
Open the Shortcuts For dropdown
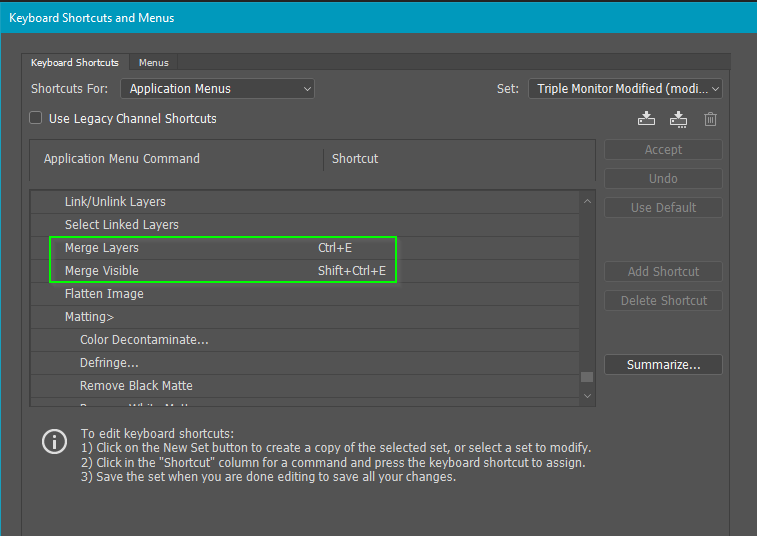point(217,89)
